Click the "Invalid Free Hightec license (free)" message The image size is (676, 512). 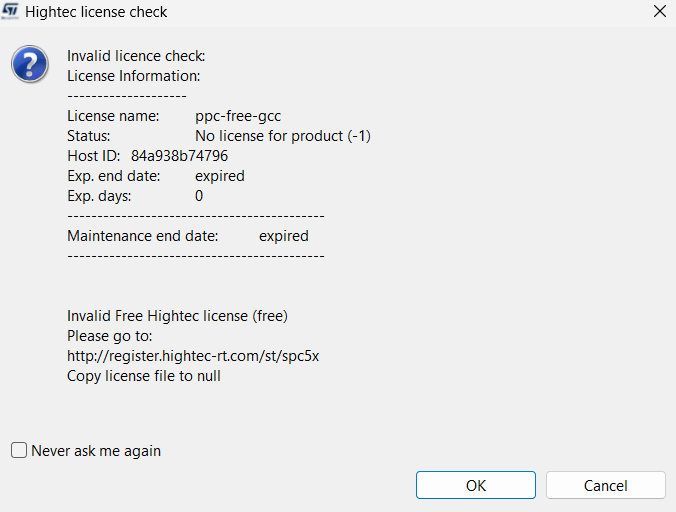177,316
